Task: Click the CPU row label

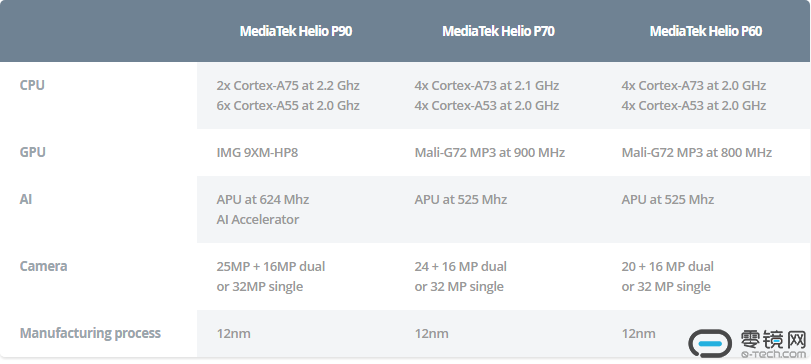Action: pos(32,85)
